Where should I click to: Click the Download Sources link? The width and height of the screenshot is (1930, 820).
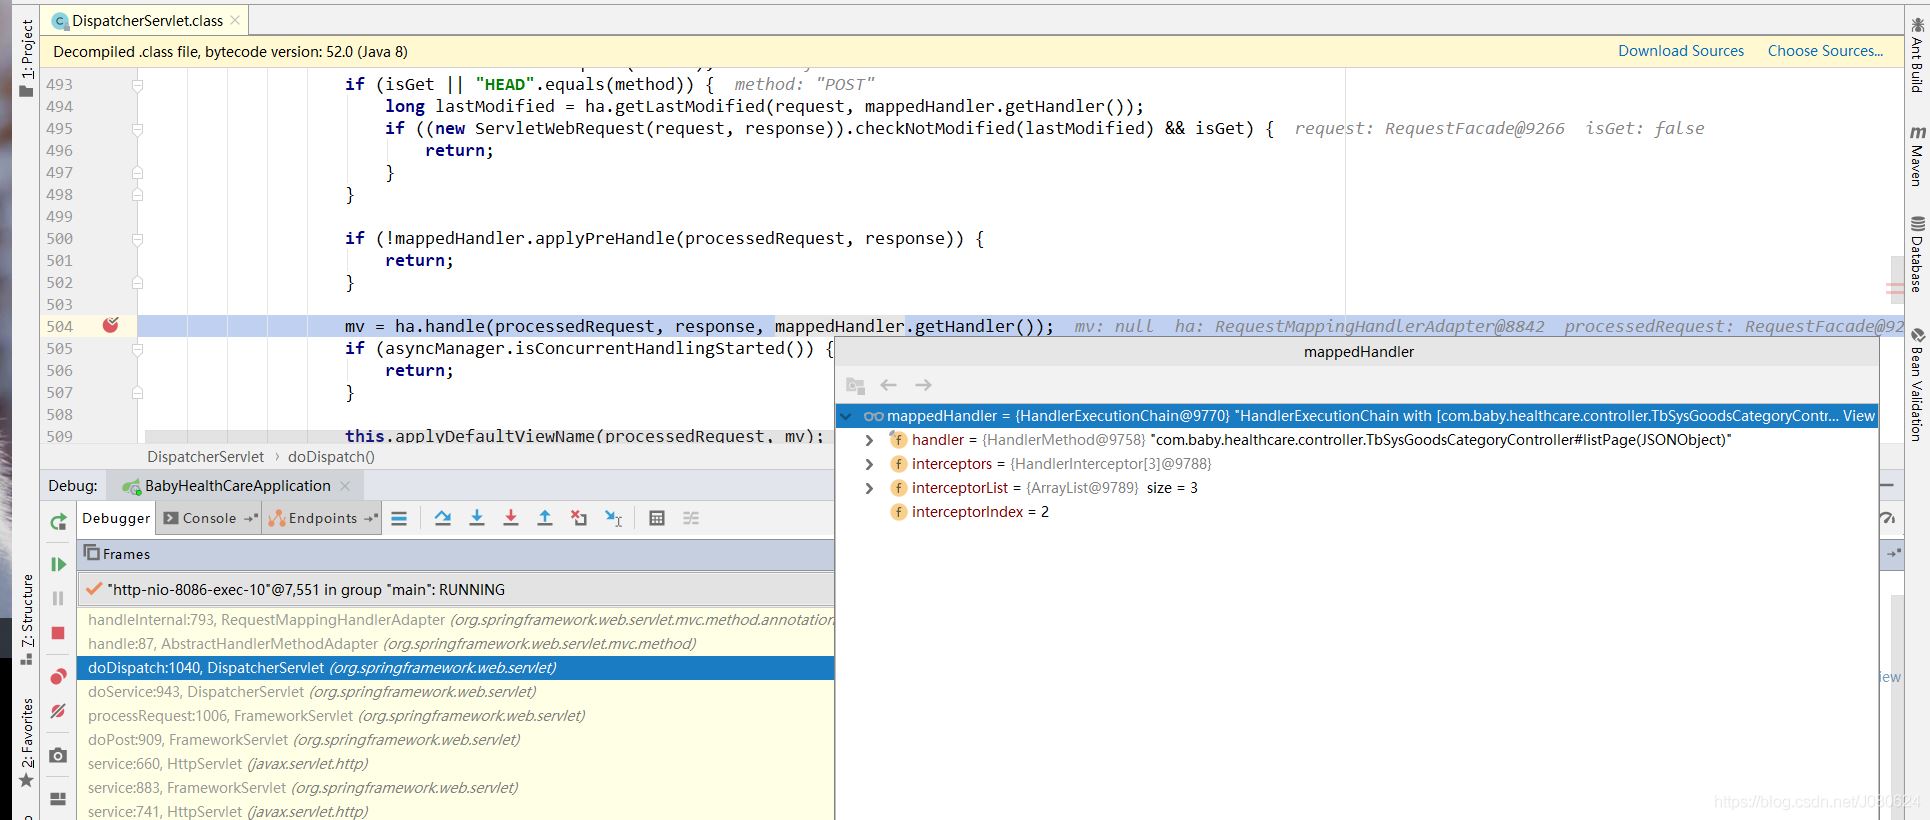coord(1680,51)
